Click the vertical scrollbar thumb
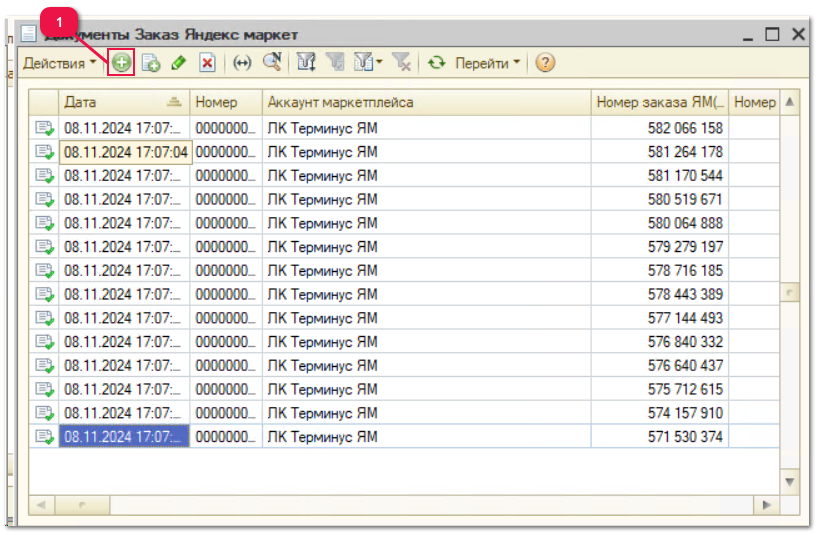This screenshot has width=818, height=535. click(x=789, y=293)
